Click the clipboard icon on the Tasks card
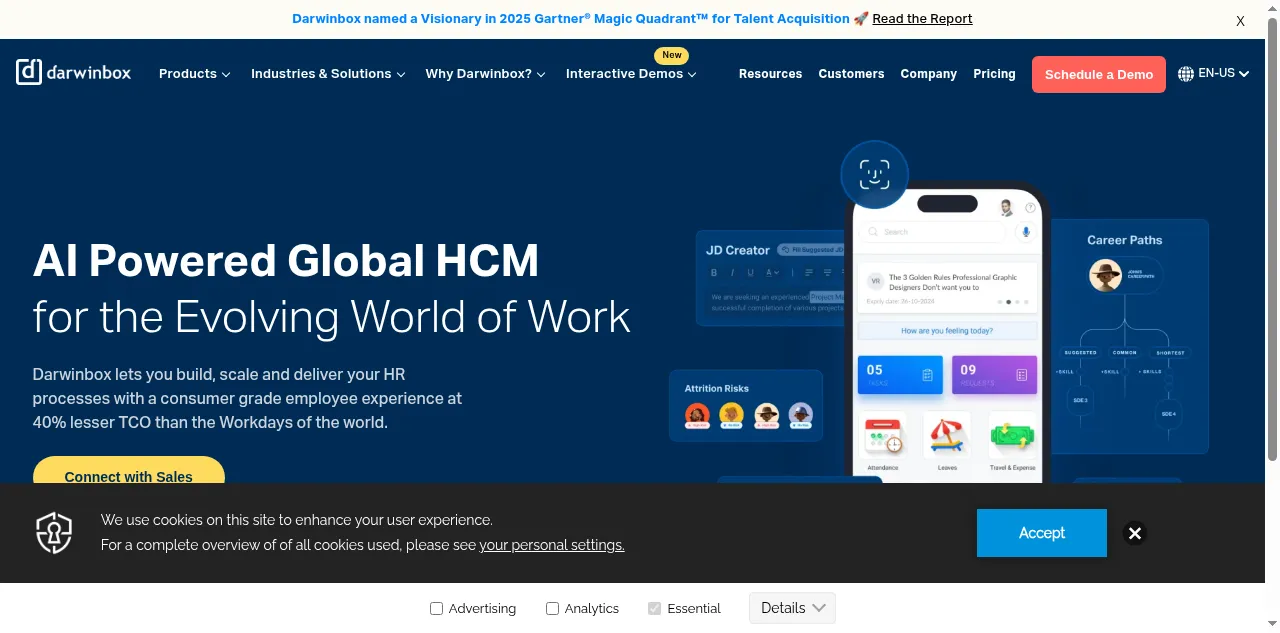 click(928, 375)
